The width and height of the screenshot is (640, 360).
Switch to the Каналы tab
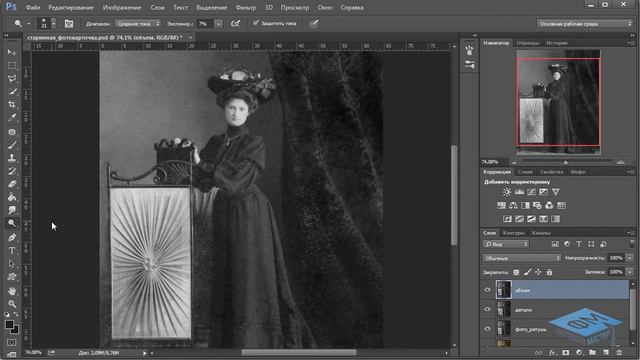tap(541, 233)
